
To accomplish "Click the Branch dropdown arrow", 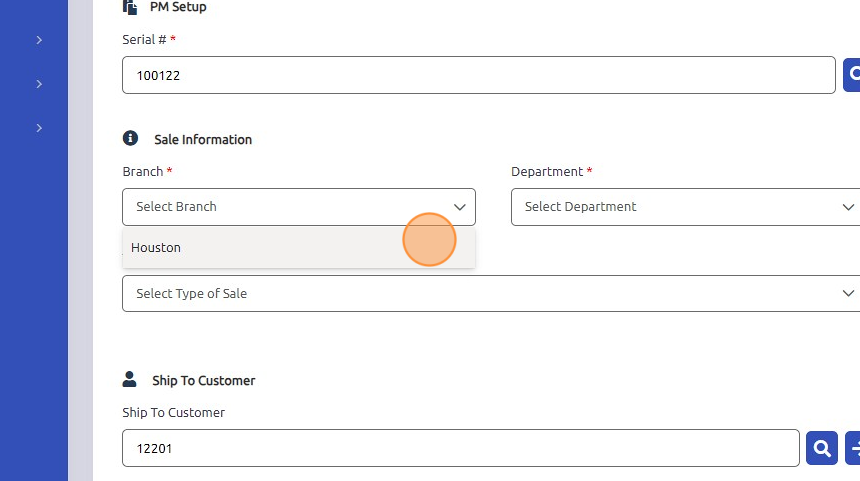I will (460, 207).
